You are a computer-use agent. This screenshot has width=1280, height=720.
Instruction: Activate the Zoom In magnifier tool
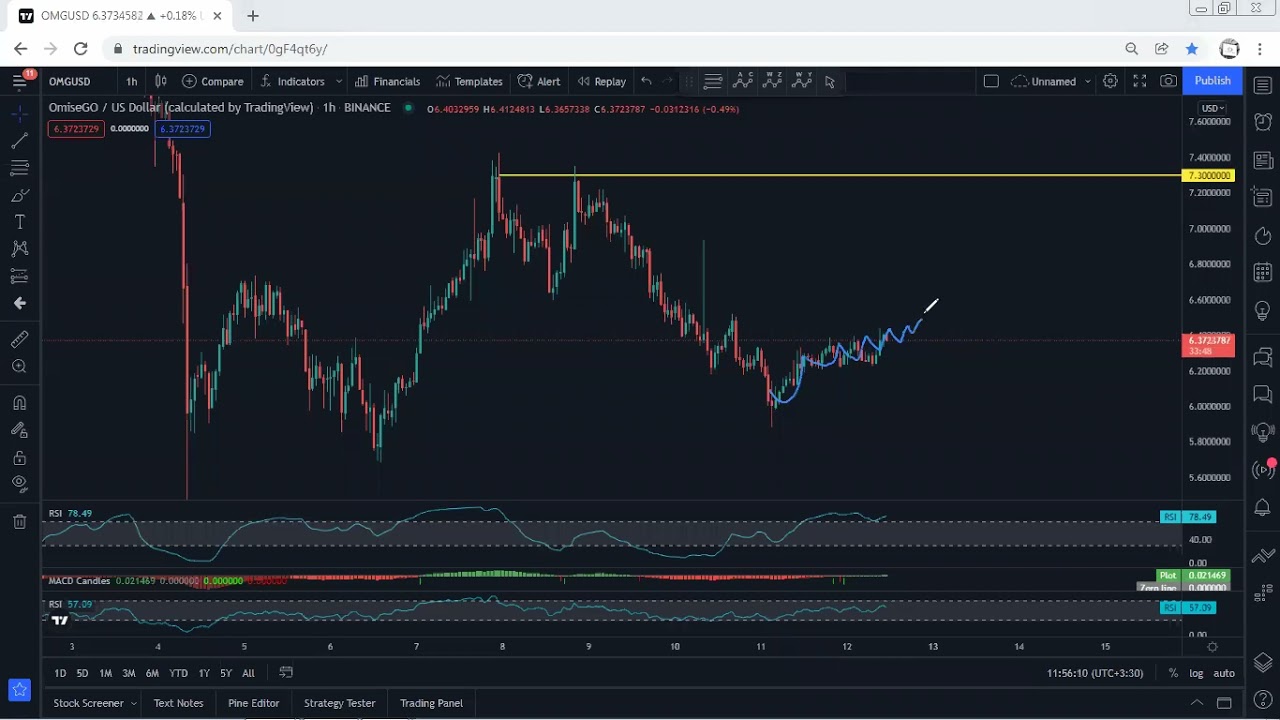pyautogui.click(x=19, y=367)
